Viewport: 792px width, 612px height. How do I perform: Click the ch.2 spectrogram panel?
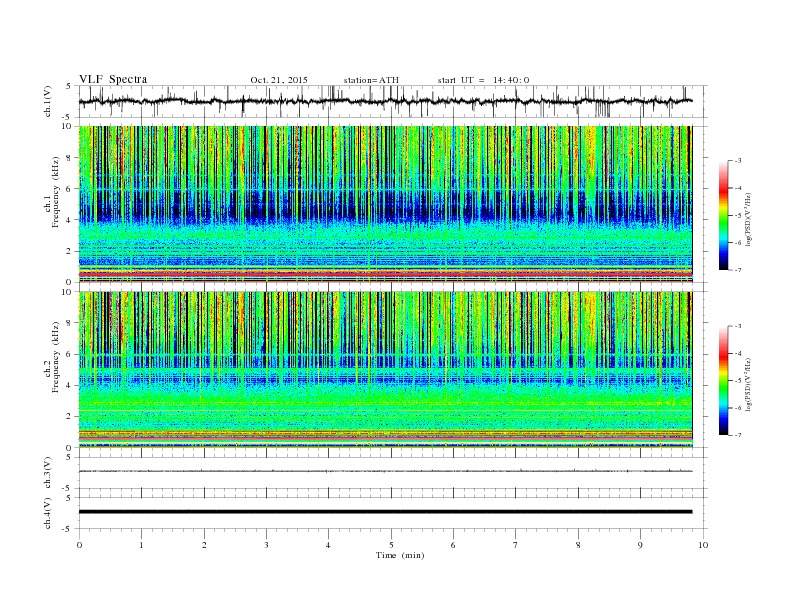[385, 369]
